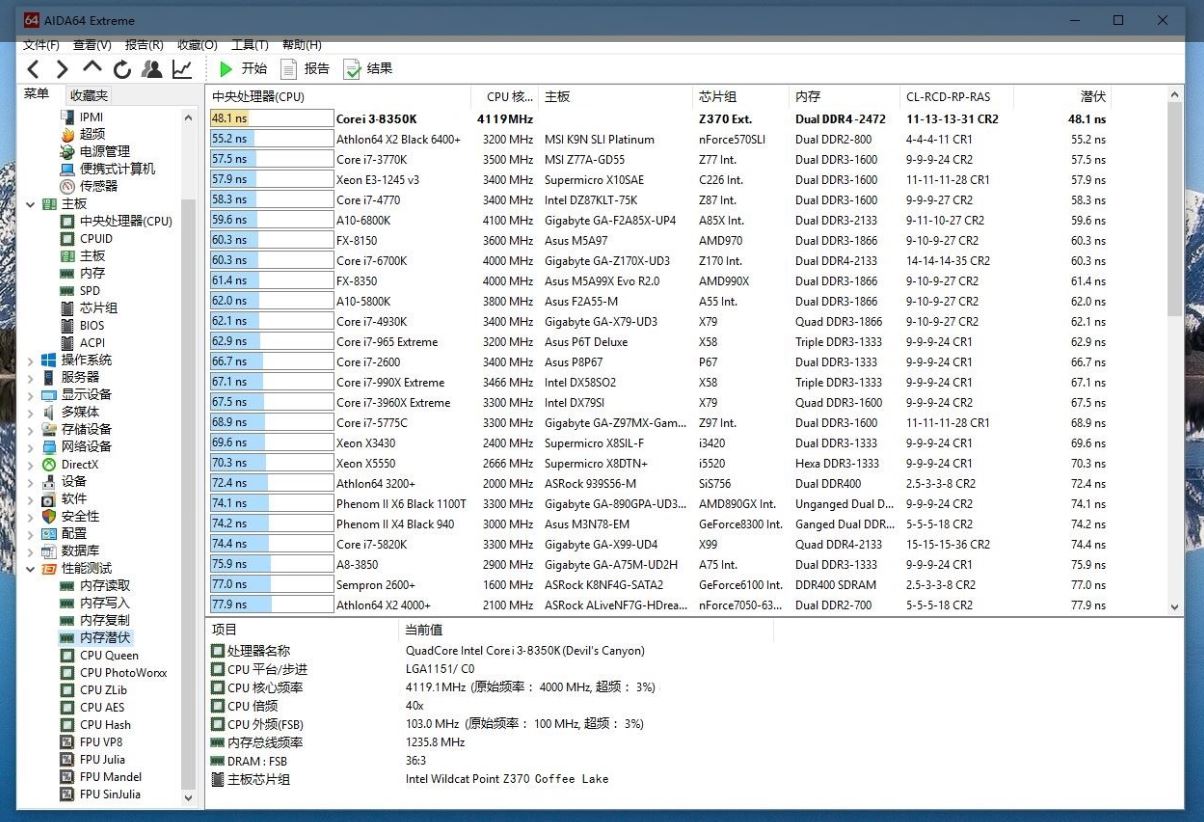Click sidebar tree scrollbar up arrow
This screenshot has width=1204, height=822.
click(188, 118)
